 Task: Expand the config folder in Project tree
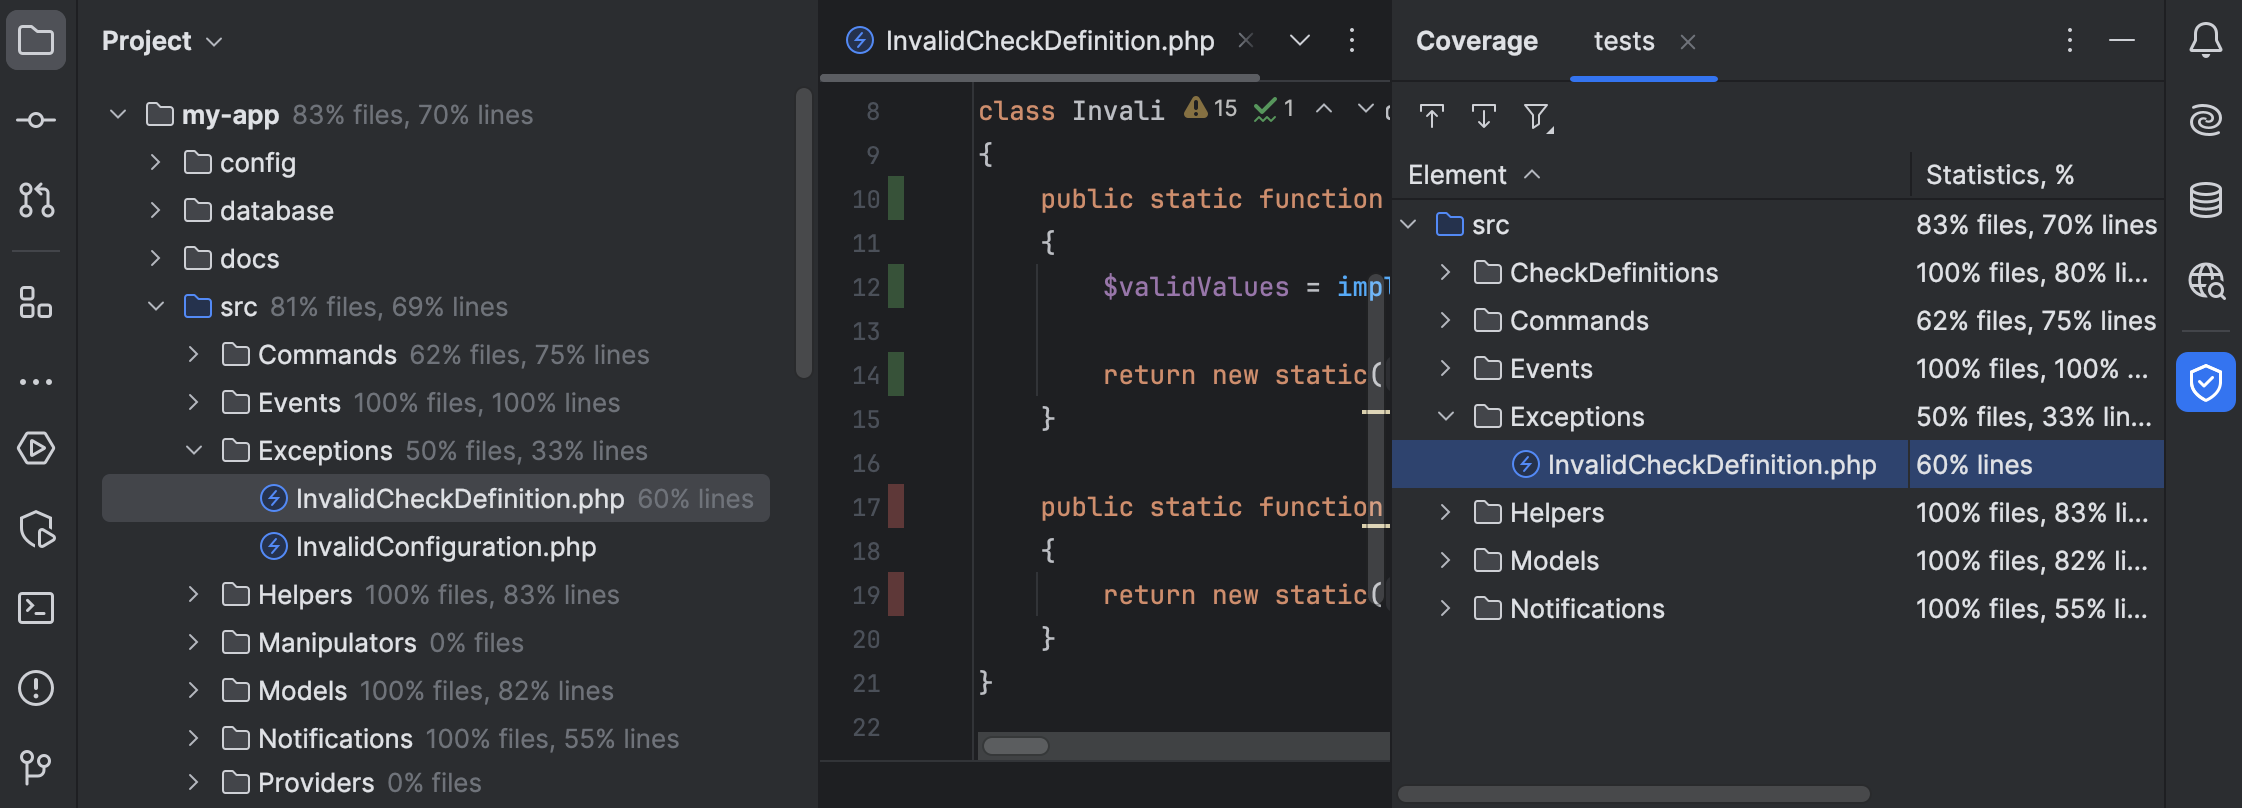155,162
